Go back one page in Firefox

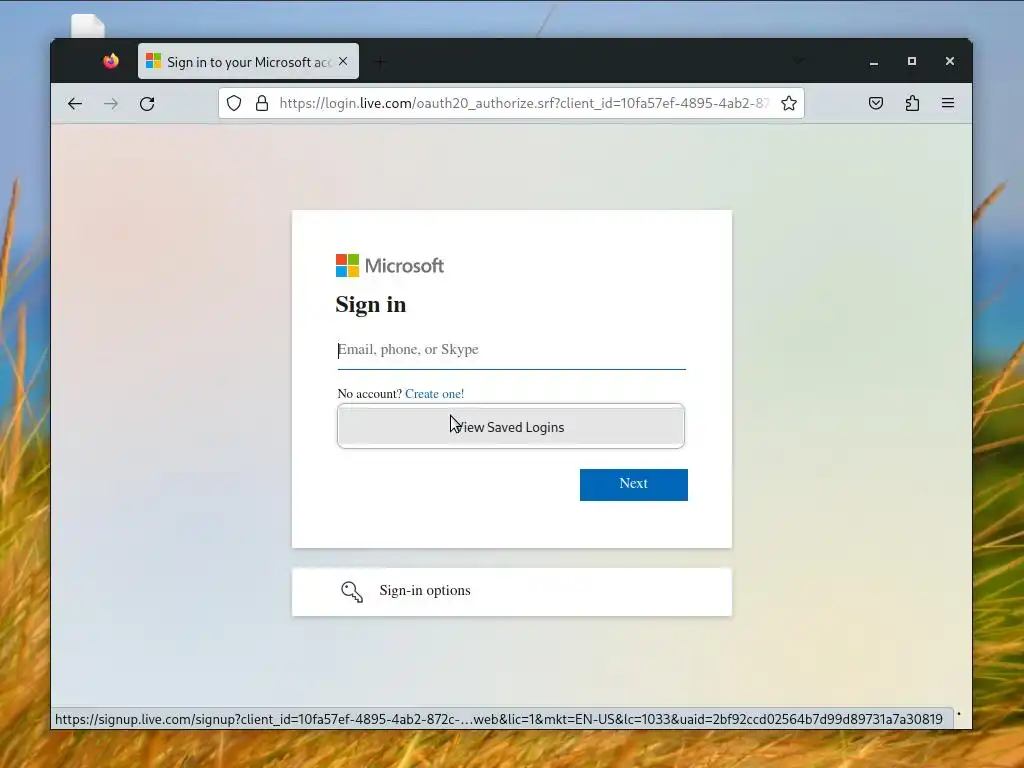point(74,103)
